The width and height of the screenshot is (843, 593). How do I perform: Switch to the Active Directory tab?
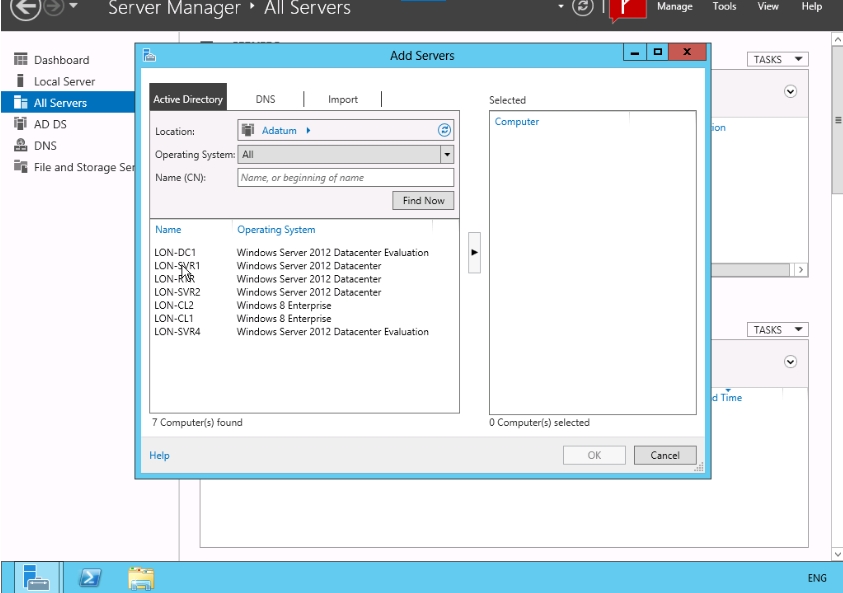(188, 99)
